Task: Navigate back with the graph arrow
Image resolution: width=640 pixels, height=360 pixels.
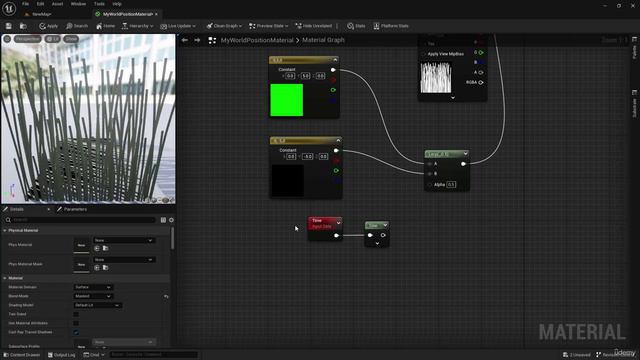Action: click(x=184, y=40)
